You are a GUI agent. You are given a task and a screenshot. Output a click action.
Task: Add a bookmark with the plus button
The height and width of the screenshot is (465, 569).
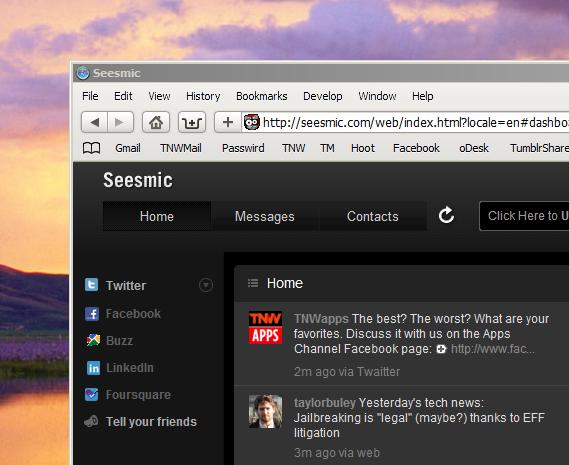click(x=228, y=122)
